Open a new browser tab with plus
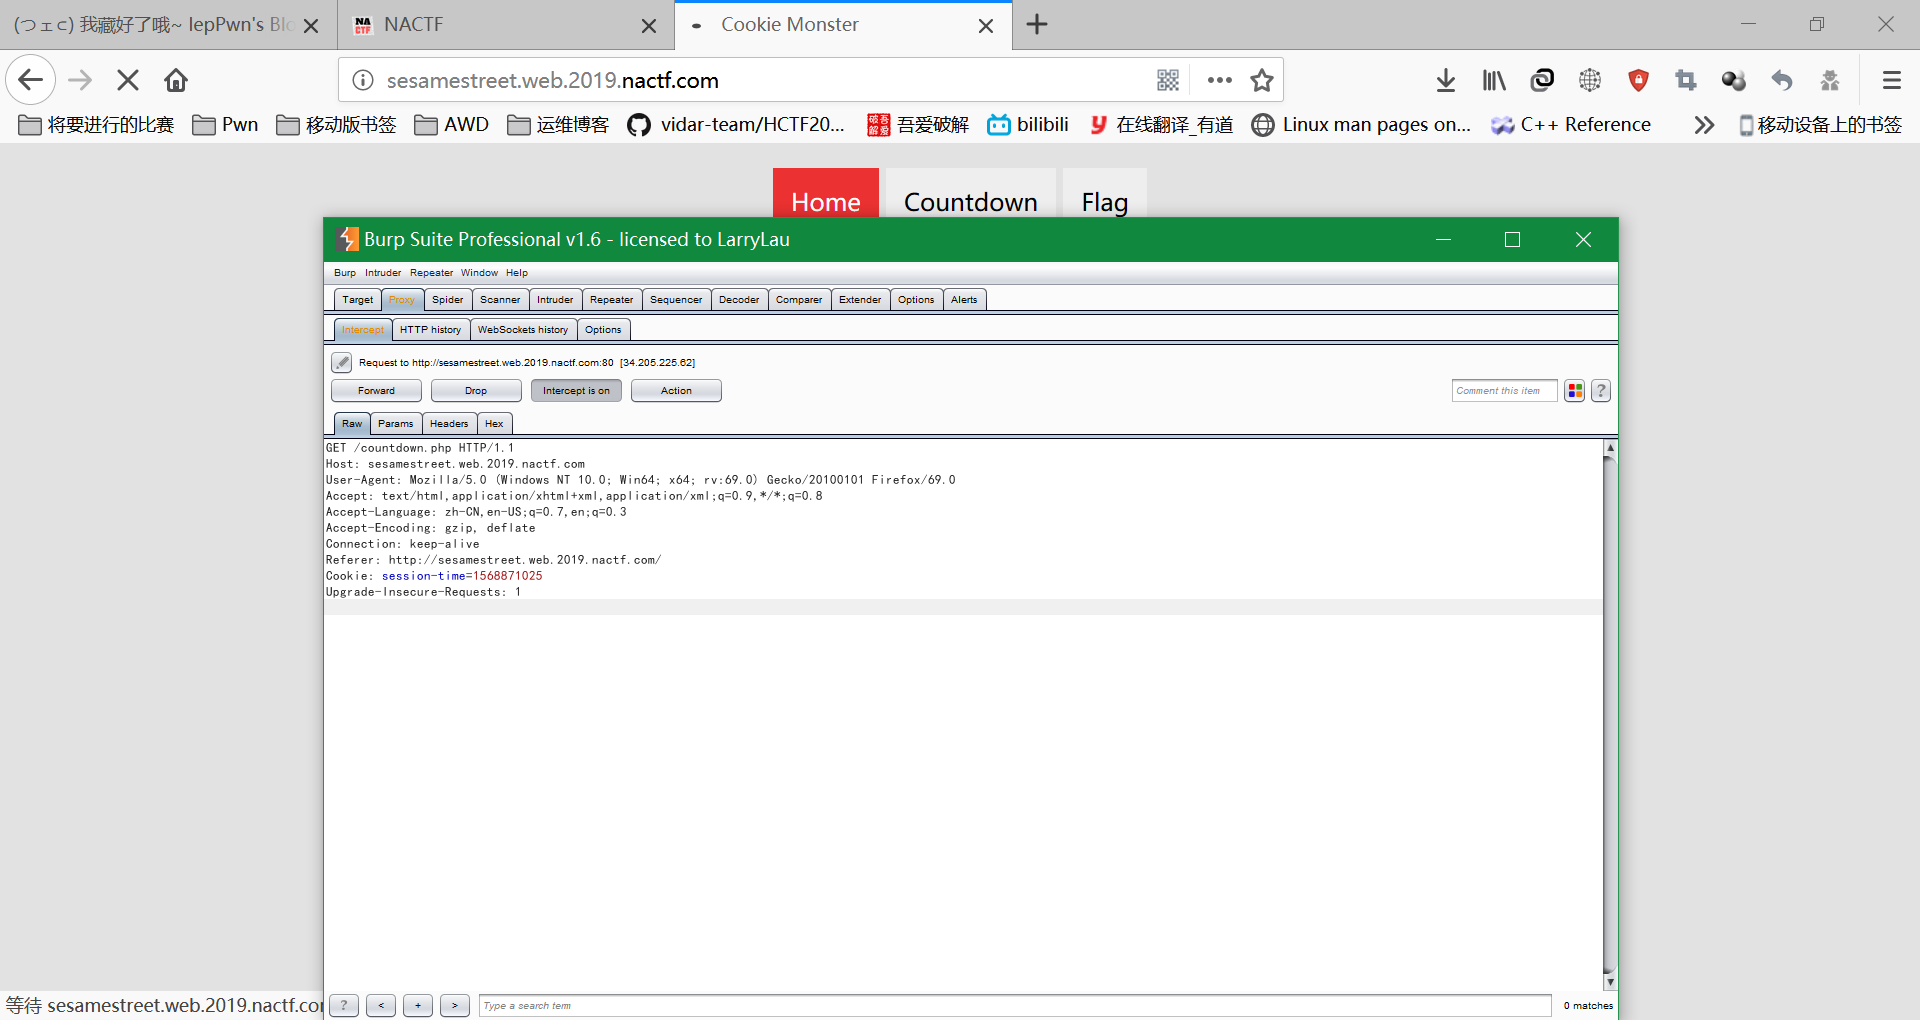This screenshot has width=1920, height=1020. pos(1037,24)
